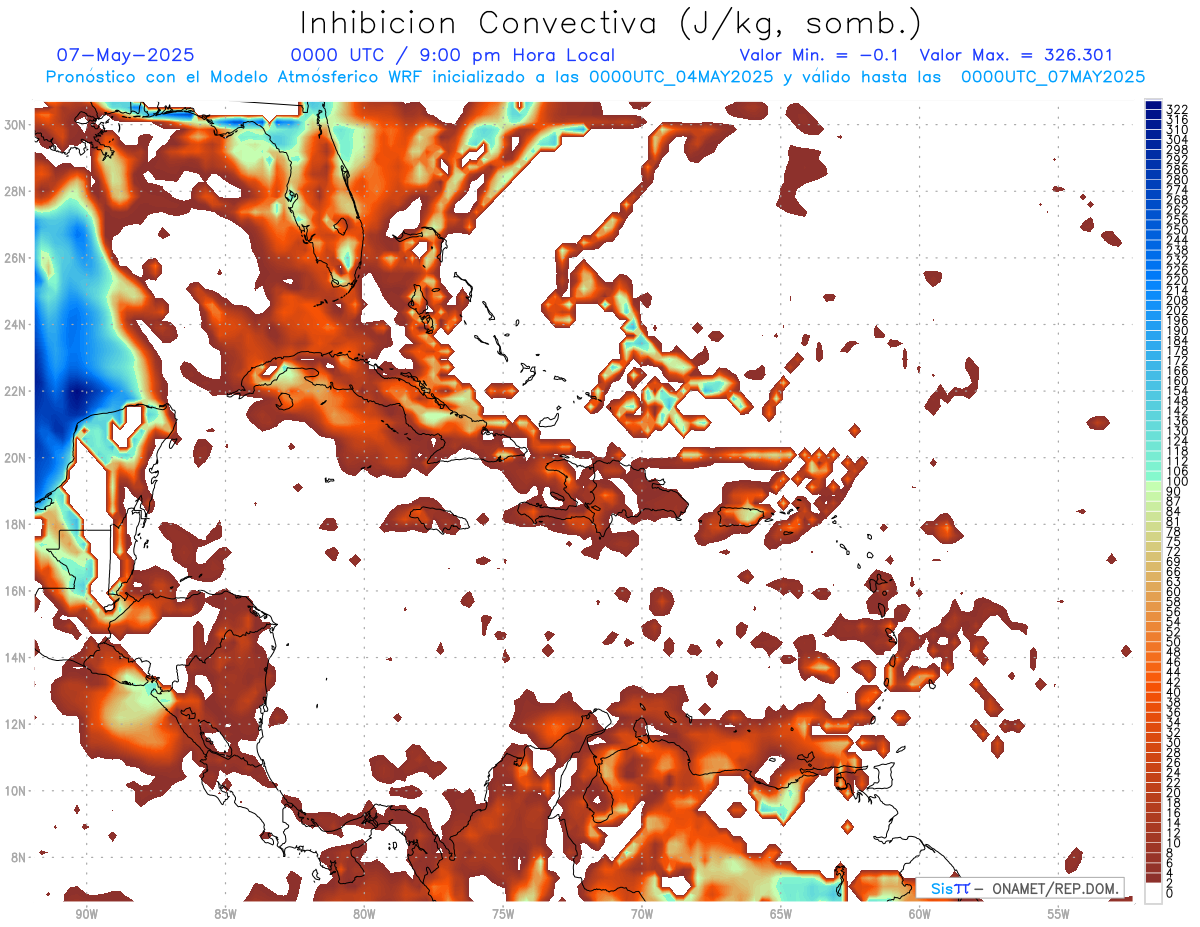Click the pale green swatch beside 100
The height and width of the screenshot is (927, 1200).
pos(1154,487)
